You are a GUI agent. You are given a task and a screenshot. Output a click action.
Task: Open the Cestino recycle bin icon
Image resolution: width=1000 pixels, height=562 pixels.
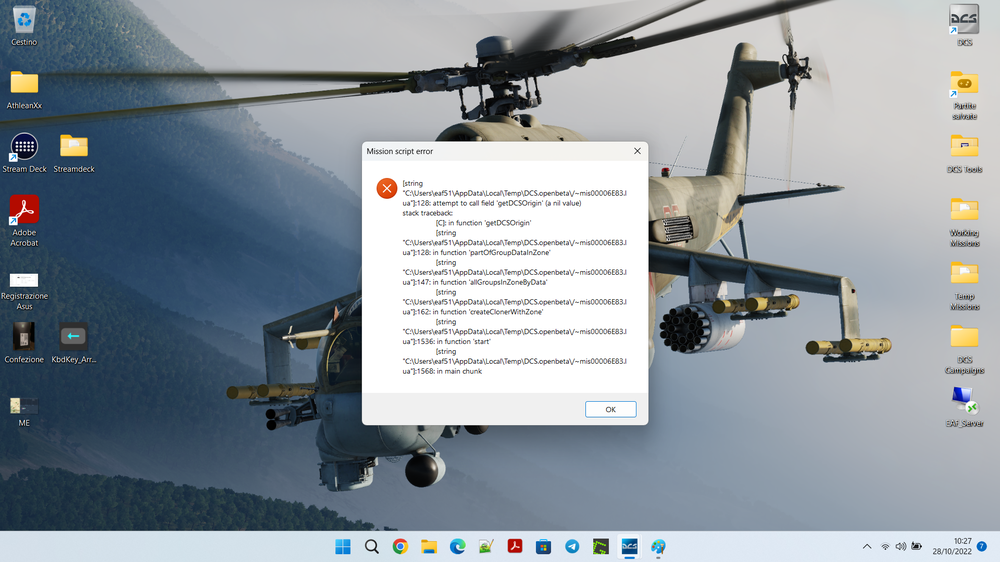[24, 26]
